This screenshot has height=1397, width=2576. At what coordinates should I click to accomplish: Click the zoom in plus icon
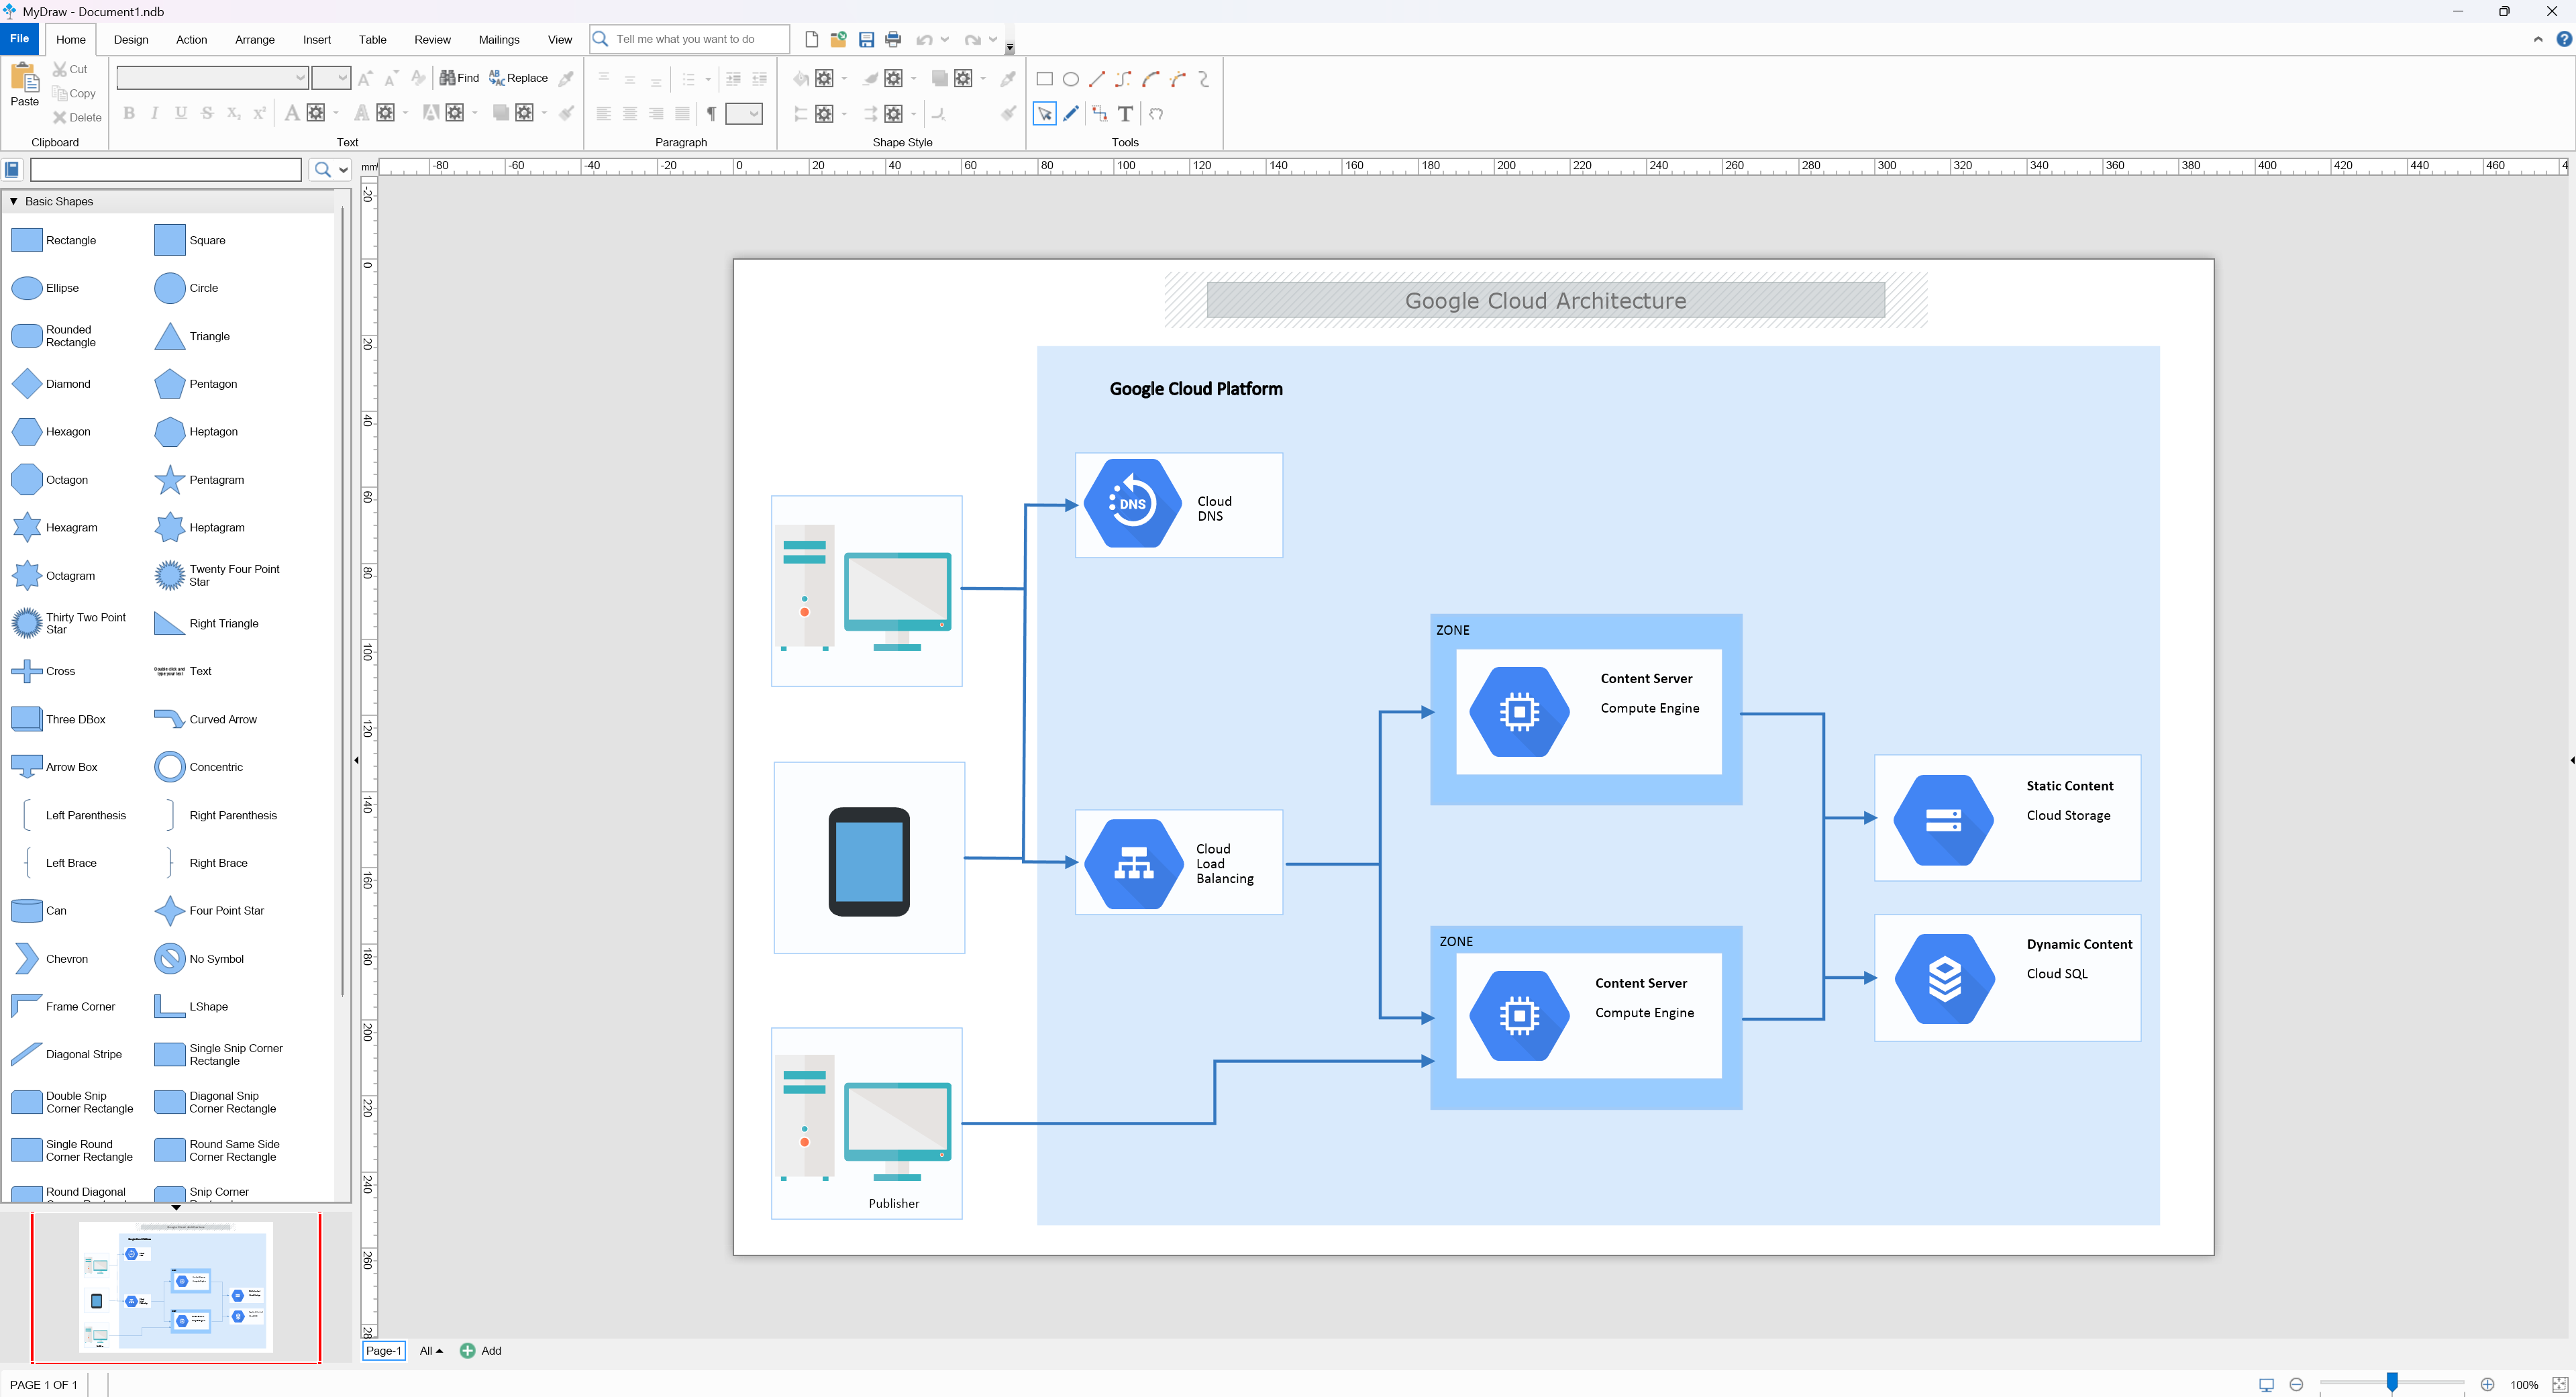2487,1384
